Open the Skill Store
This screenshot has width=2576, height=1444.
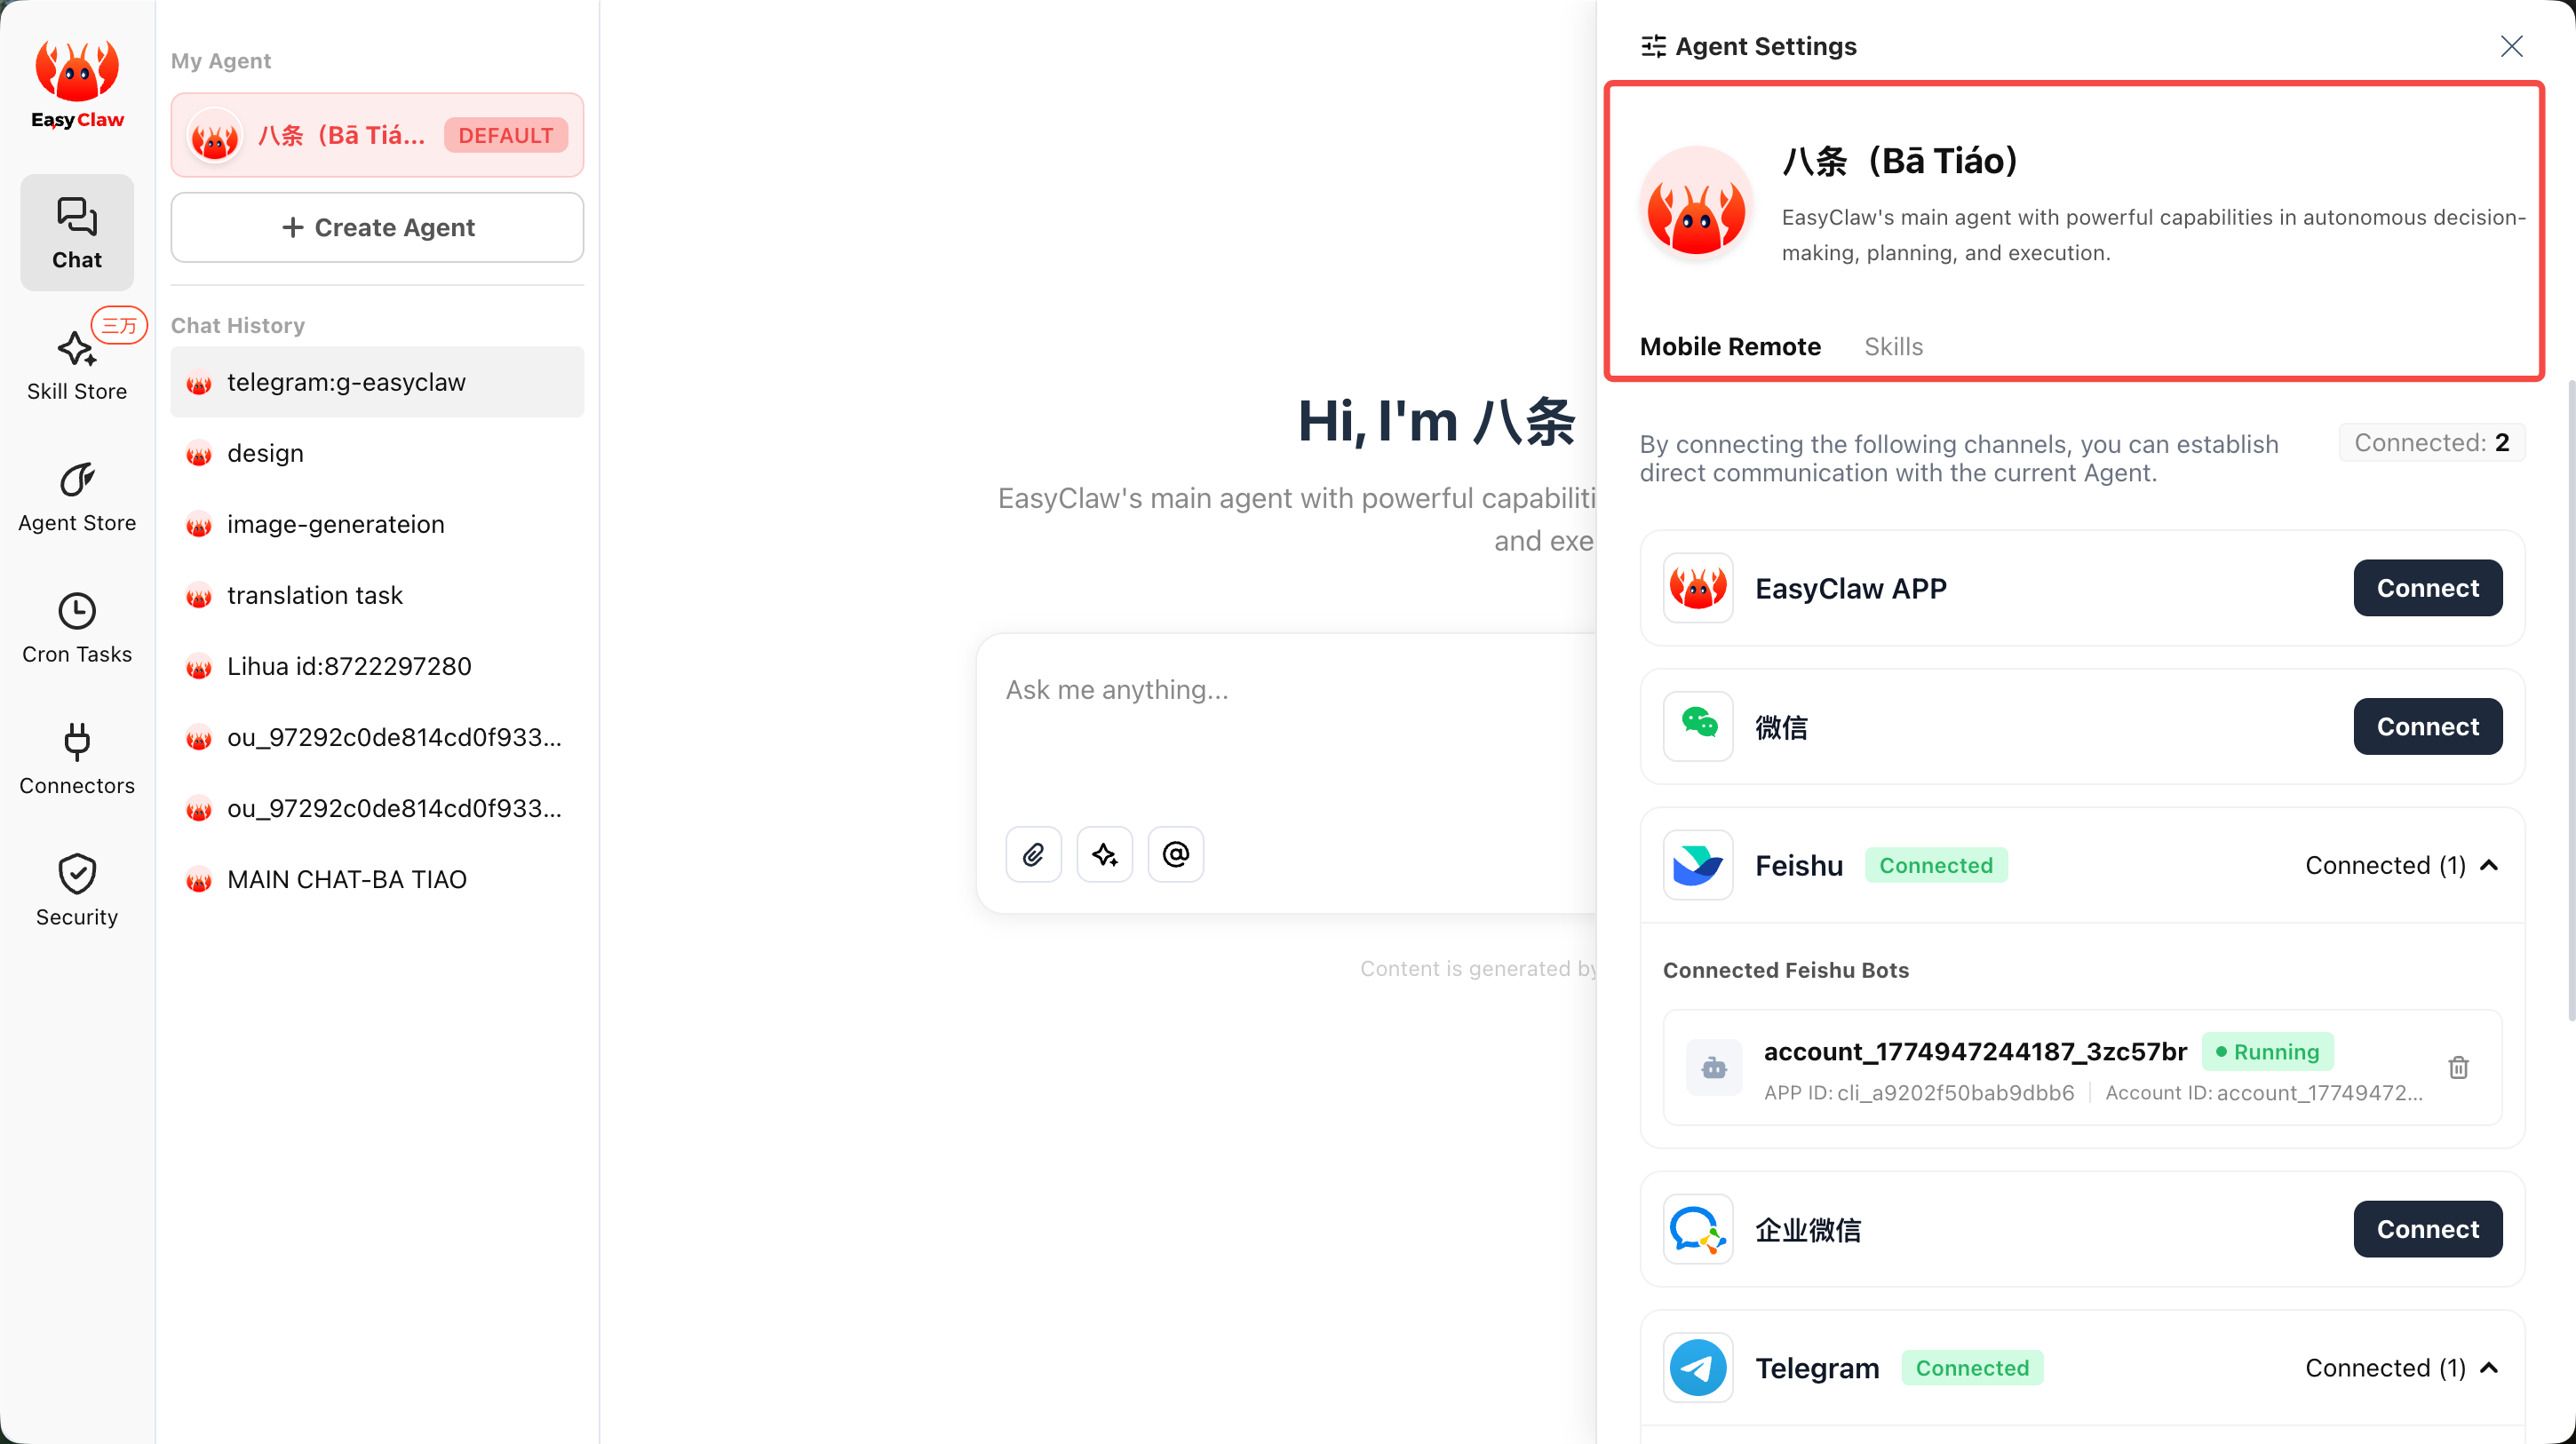[x=77, y=365]
